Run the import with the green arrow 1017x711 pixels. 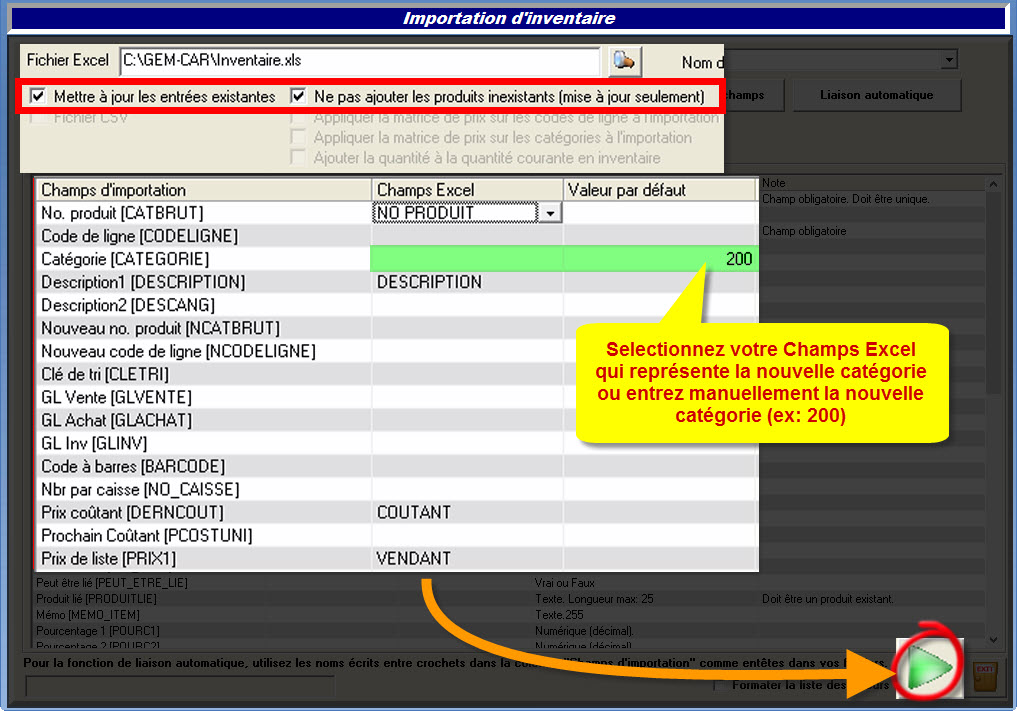(929, 668)
